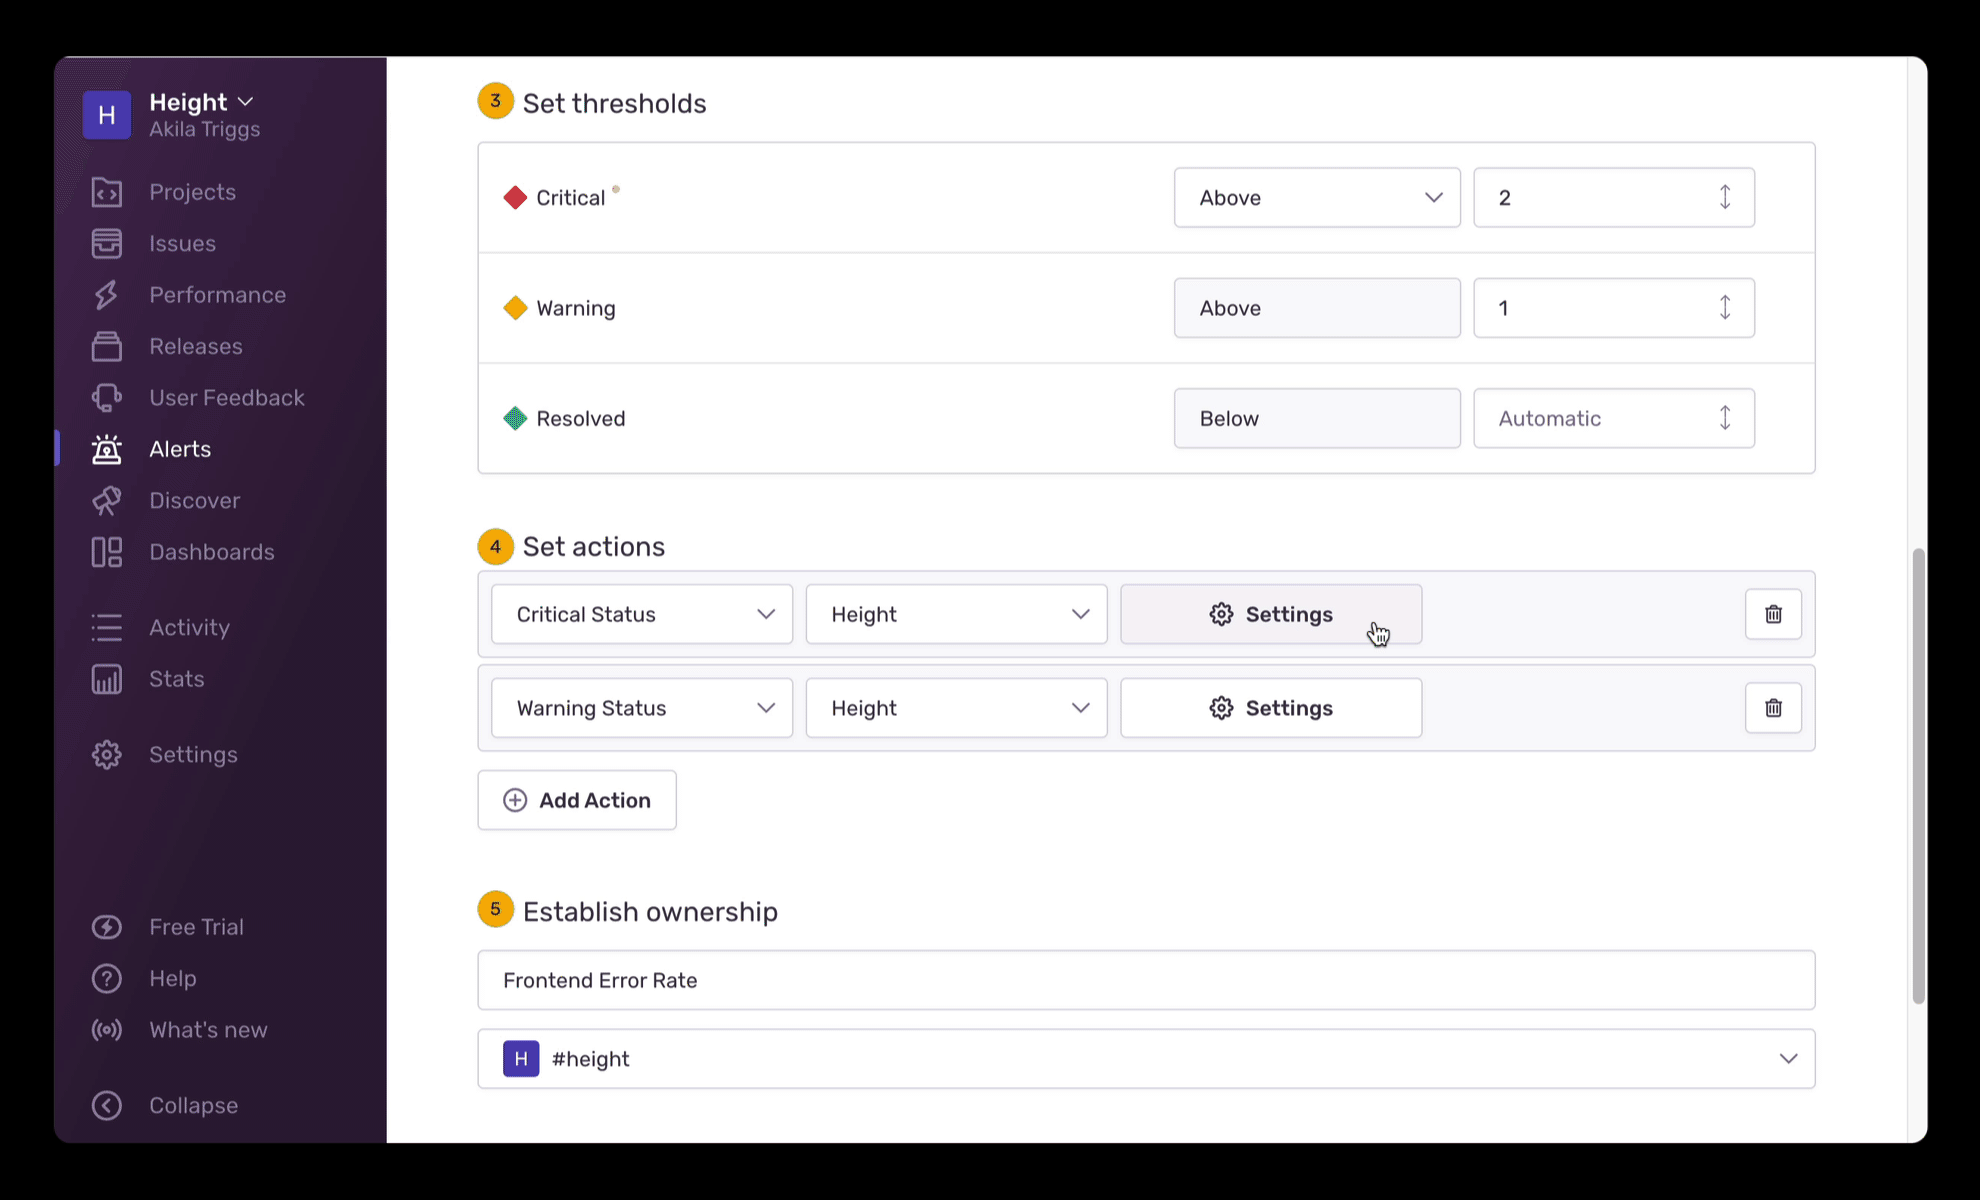Open Settings for the Critical Status action

tap(1271, 614)
